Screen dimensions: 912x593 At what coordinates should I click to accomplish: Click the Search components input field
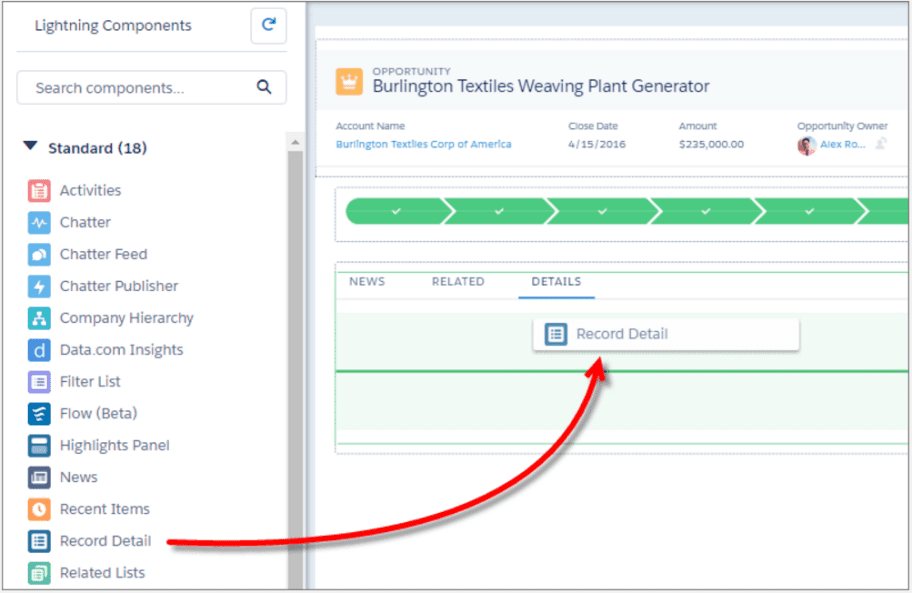coord(140,88)
